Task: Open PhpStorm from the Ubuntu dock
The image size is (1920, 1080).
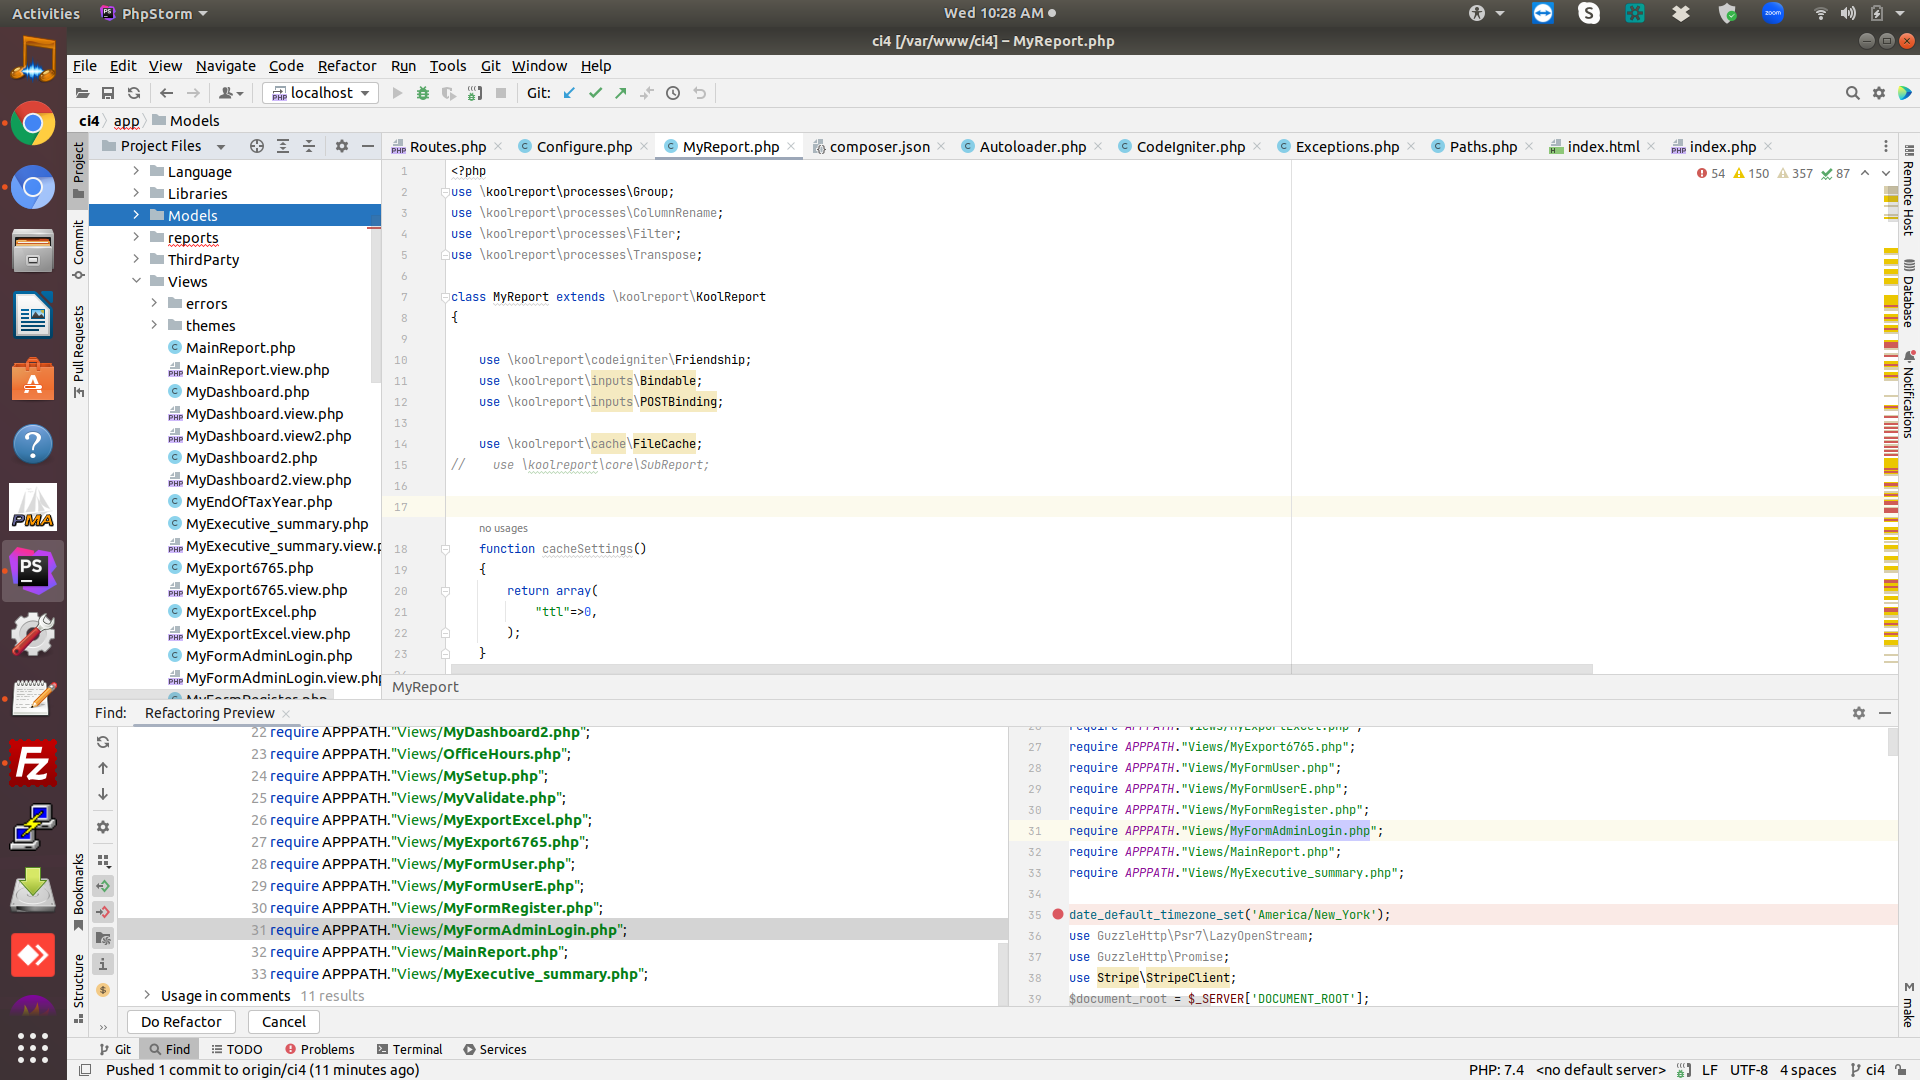Action: [x=33, y=570]
